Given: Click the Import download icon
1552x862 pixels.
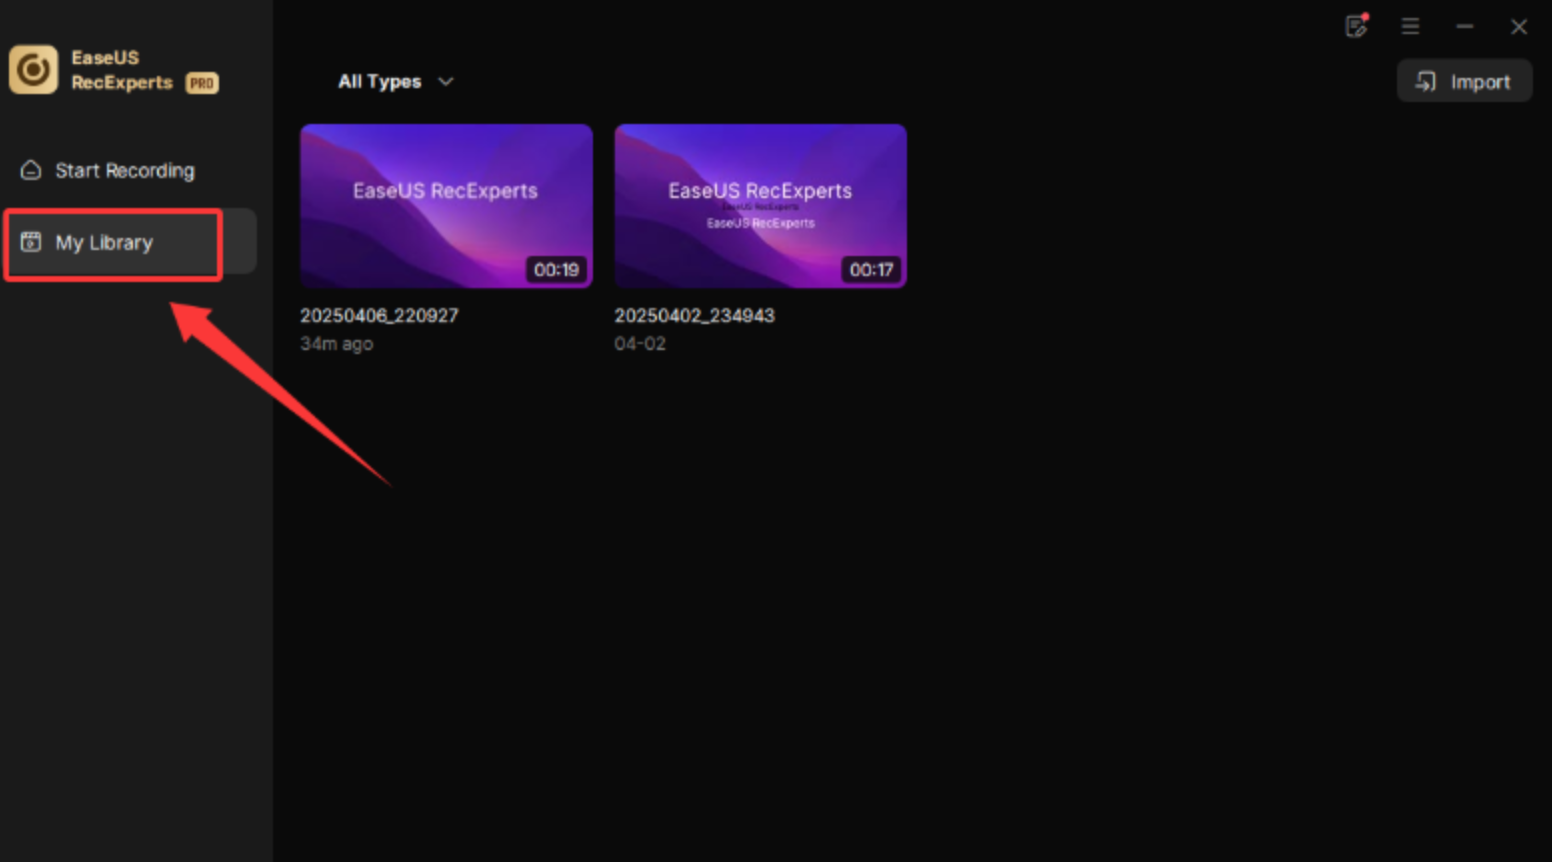Looking at the screenshot, I should 1427,81.
